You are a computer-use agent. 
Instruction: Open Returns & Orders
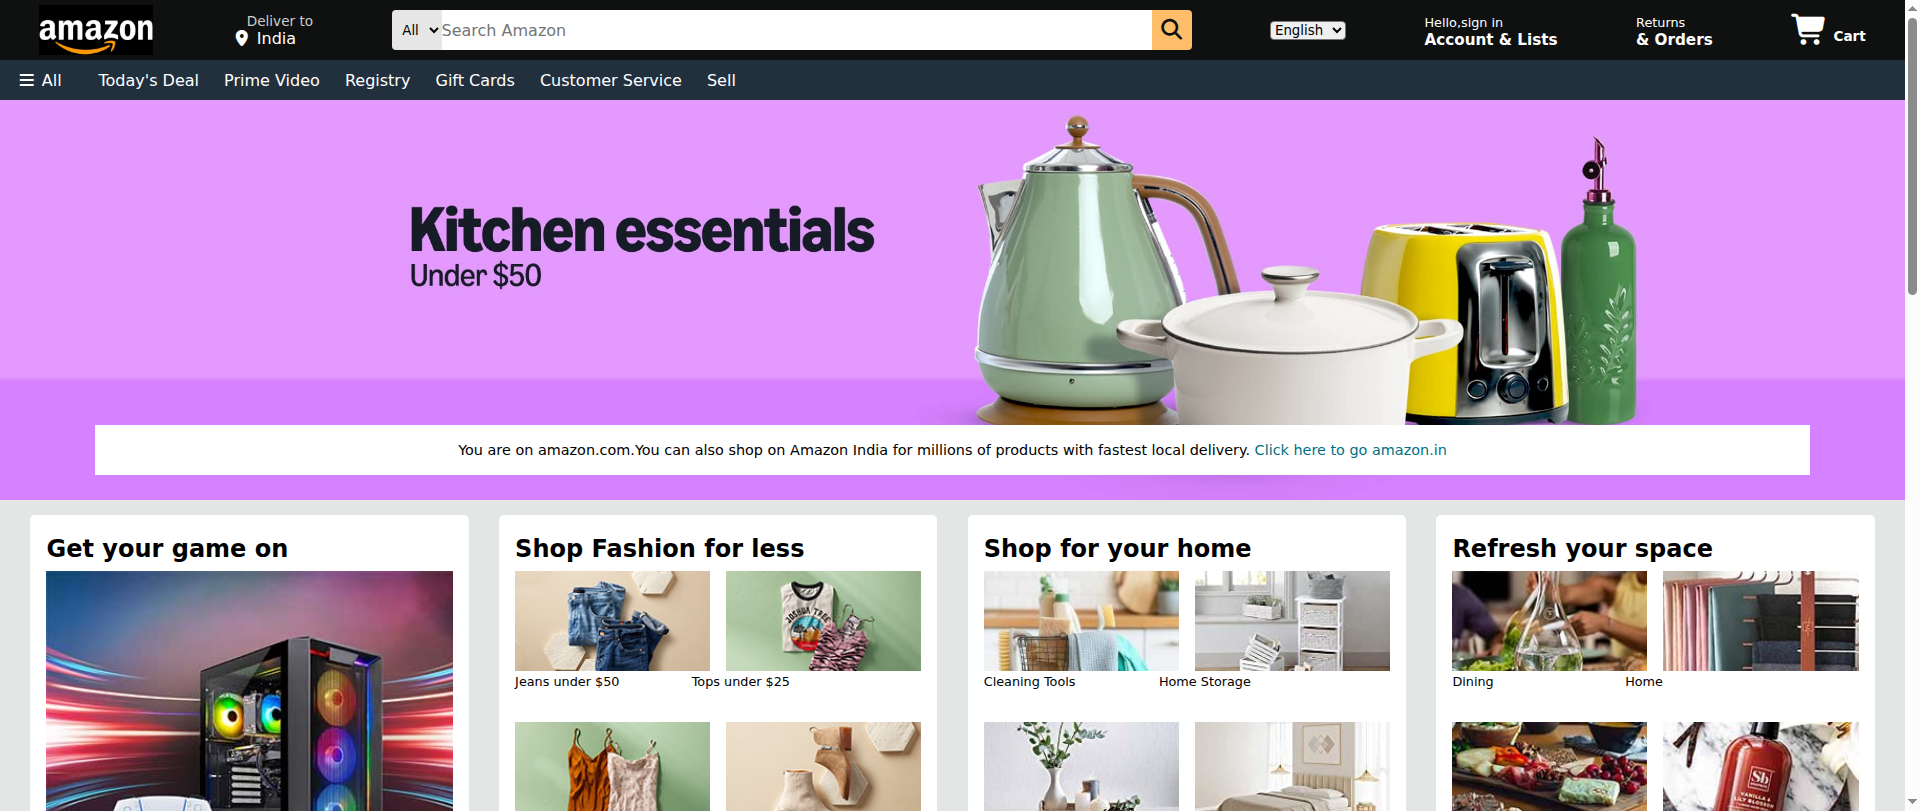pos(1674,31)
